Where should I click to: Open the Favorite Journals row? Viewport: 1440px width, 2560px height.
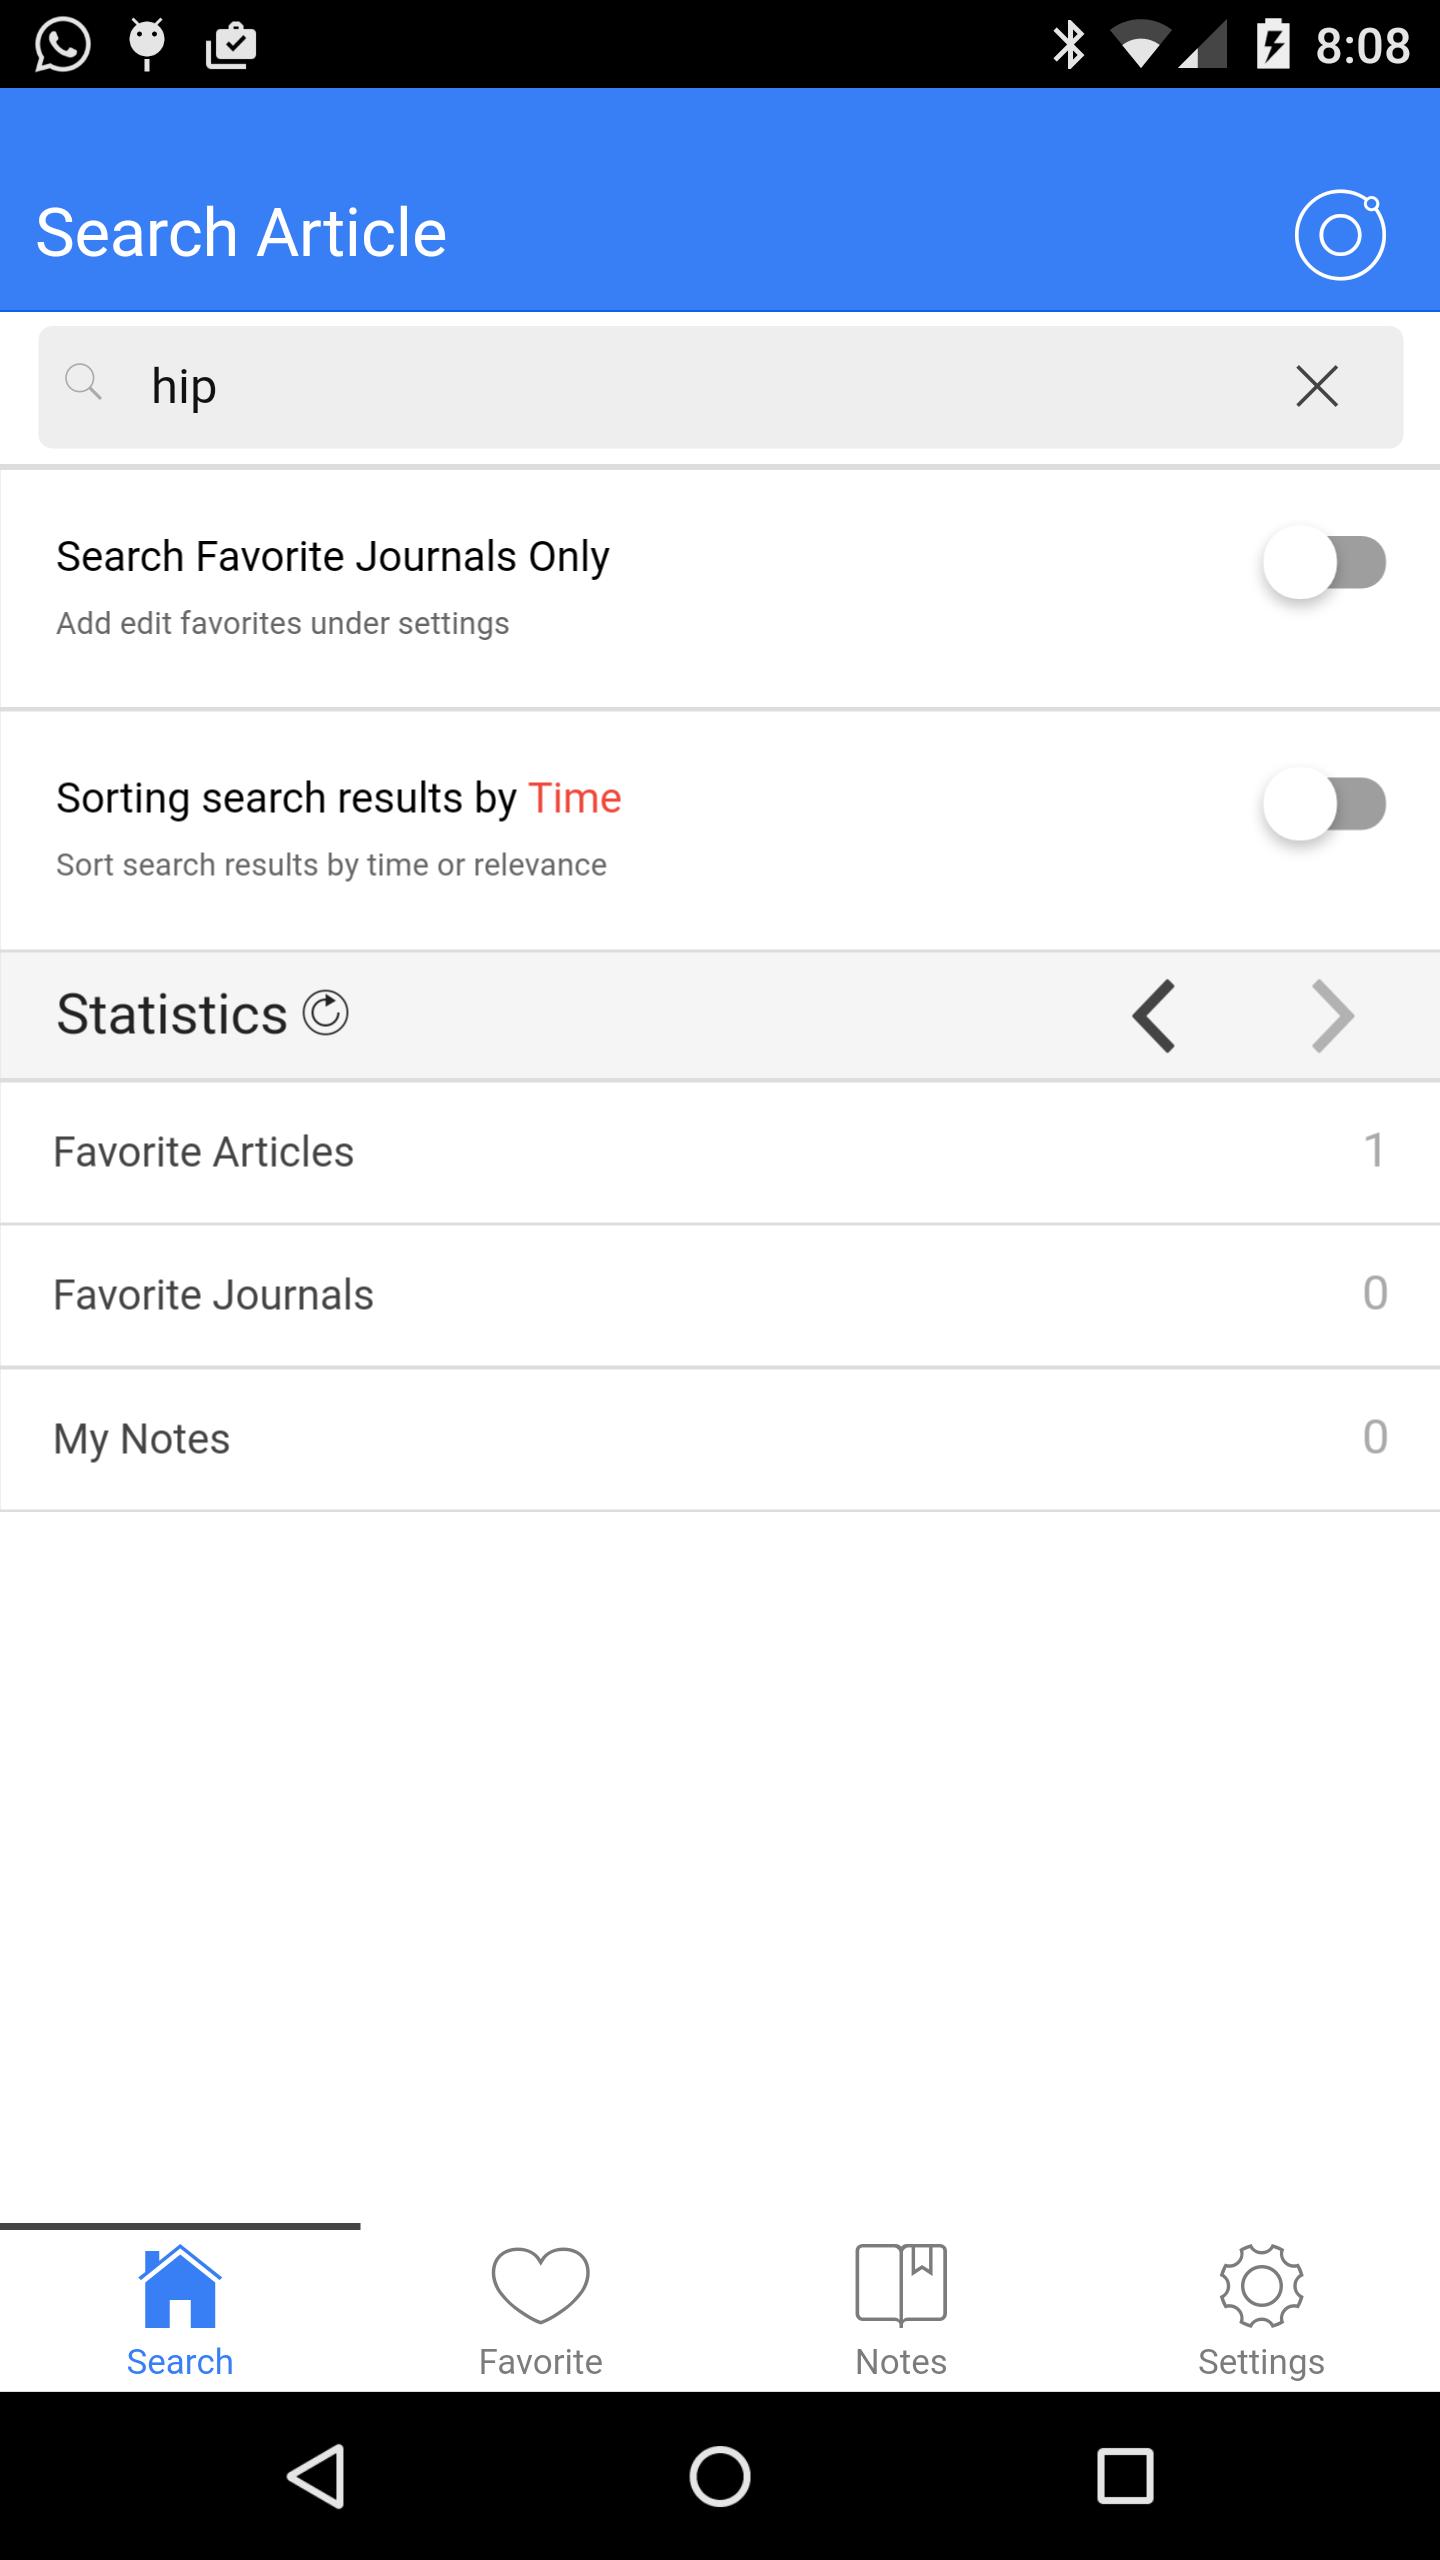click(720, 1295)
